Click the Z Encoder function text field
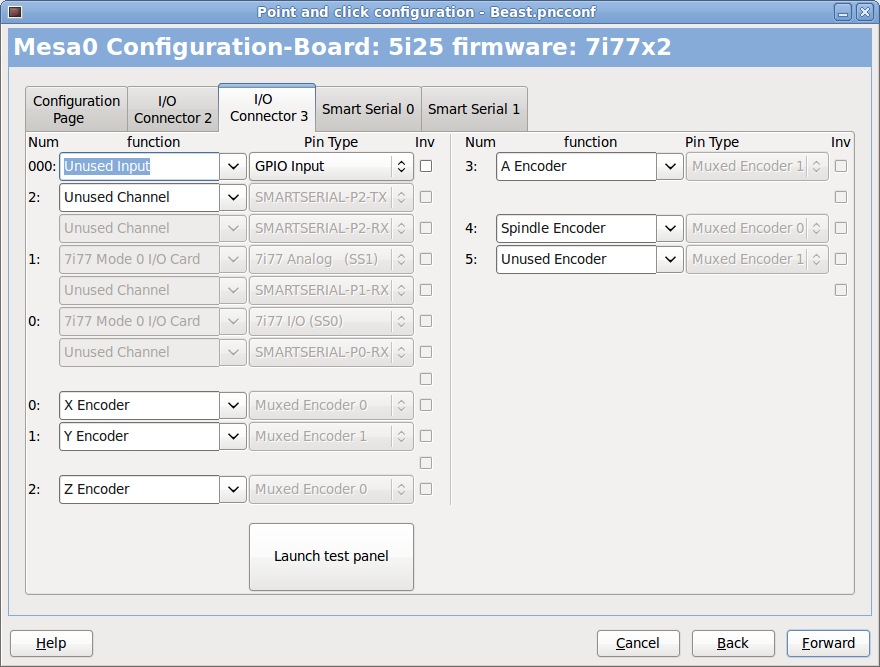 tap(139, 489)
